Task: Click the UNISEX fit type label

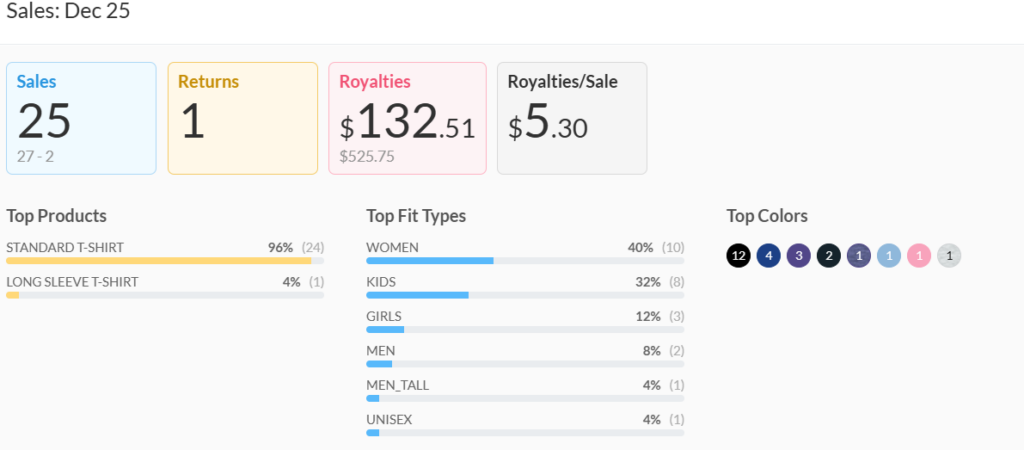Action: click(x=389, y=420)
